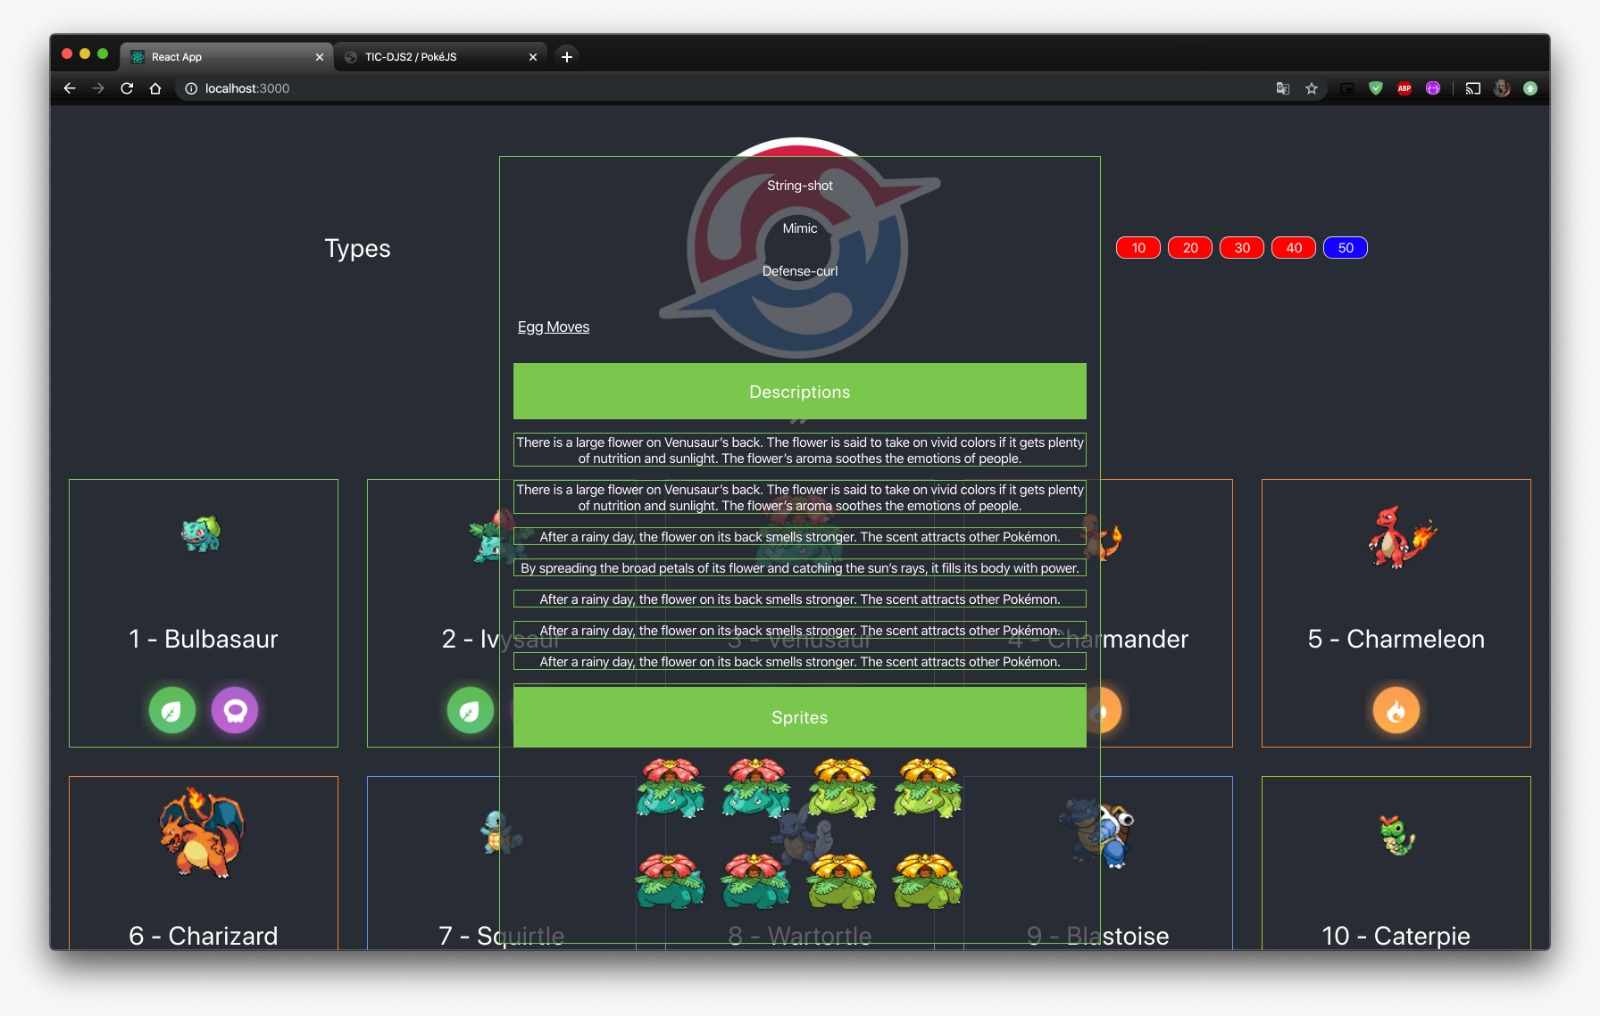Reload the localhost page
Screen dimensions: 1600x1016
127,88
